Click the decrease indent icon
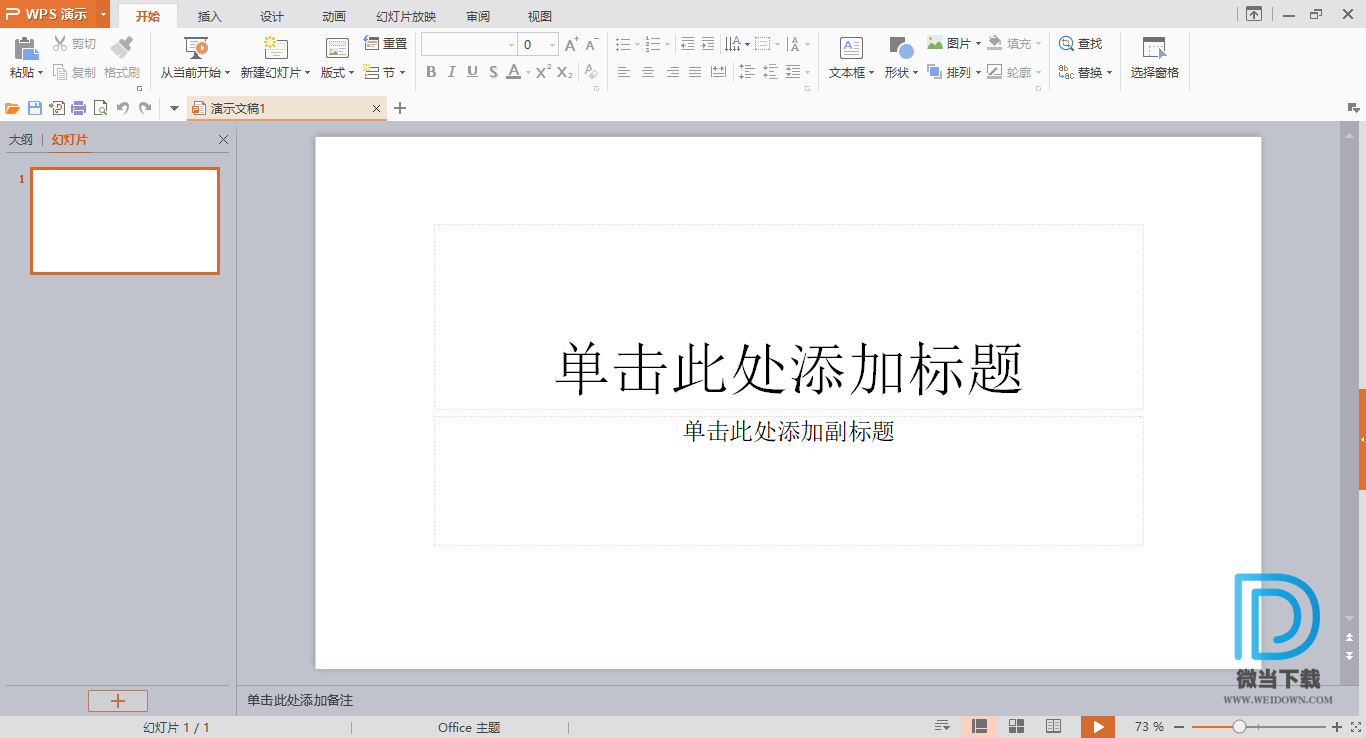The image size is (1366, 738). (x=687, y=44)
